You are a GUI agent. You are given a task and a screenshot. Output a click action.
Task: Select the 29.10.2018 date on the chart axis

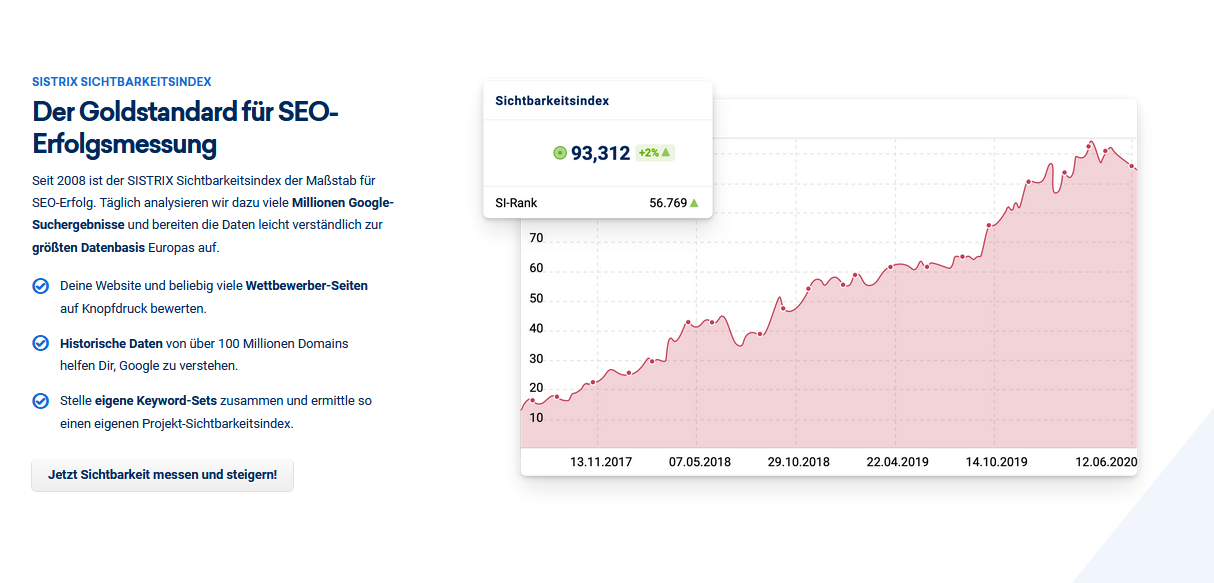pos(799,462)
